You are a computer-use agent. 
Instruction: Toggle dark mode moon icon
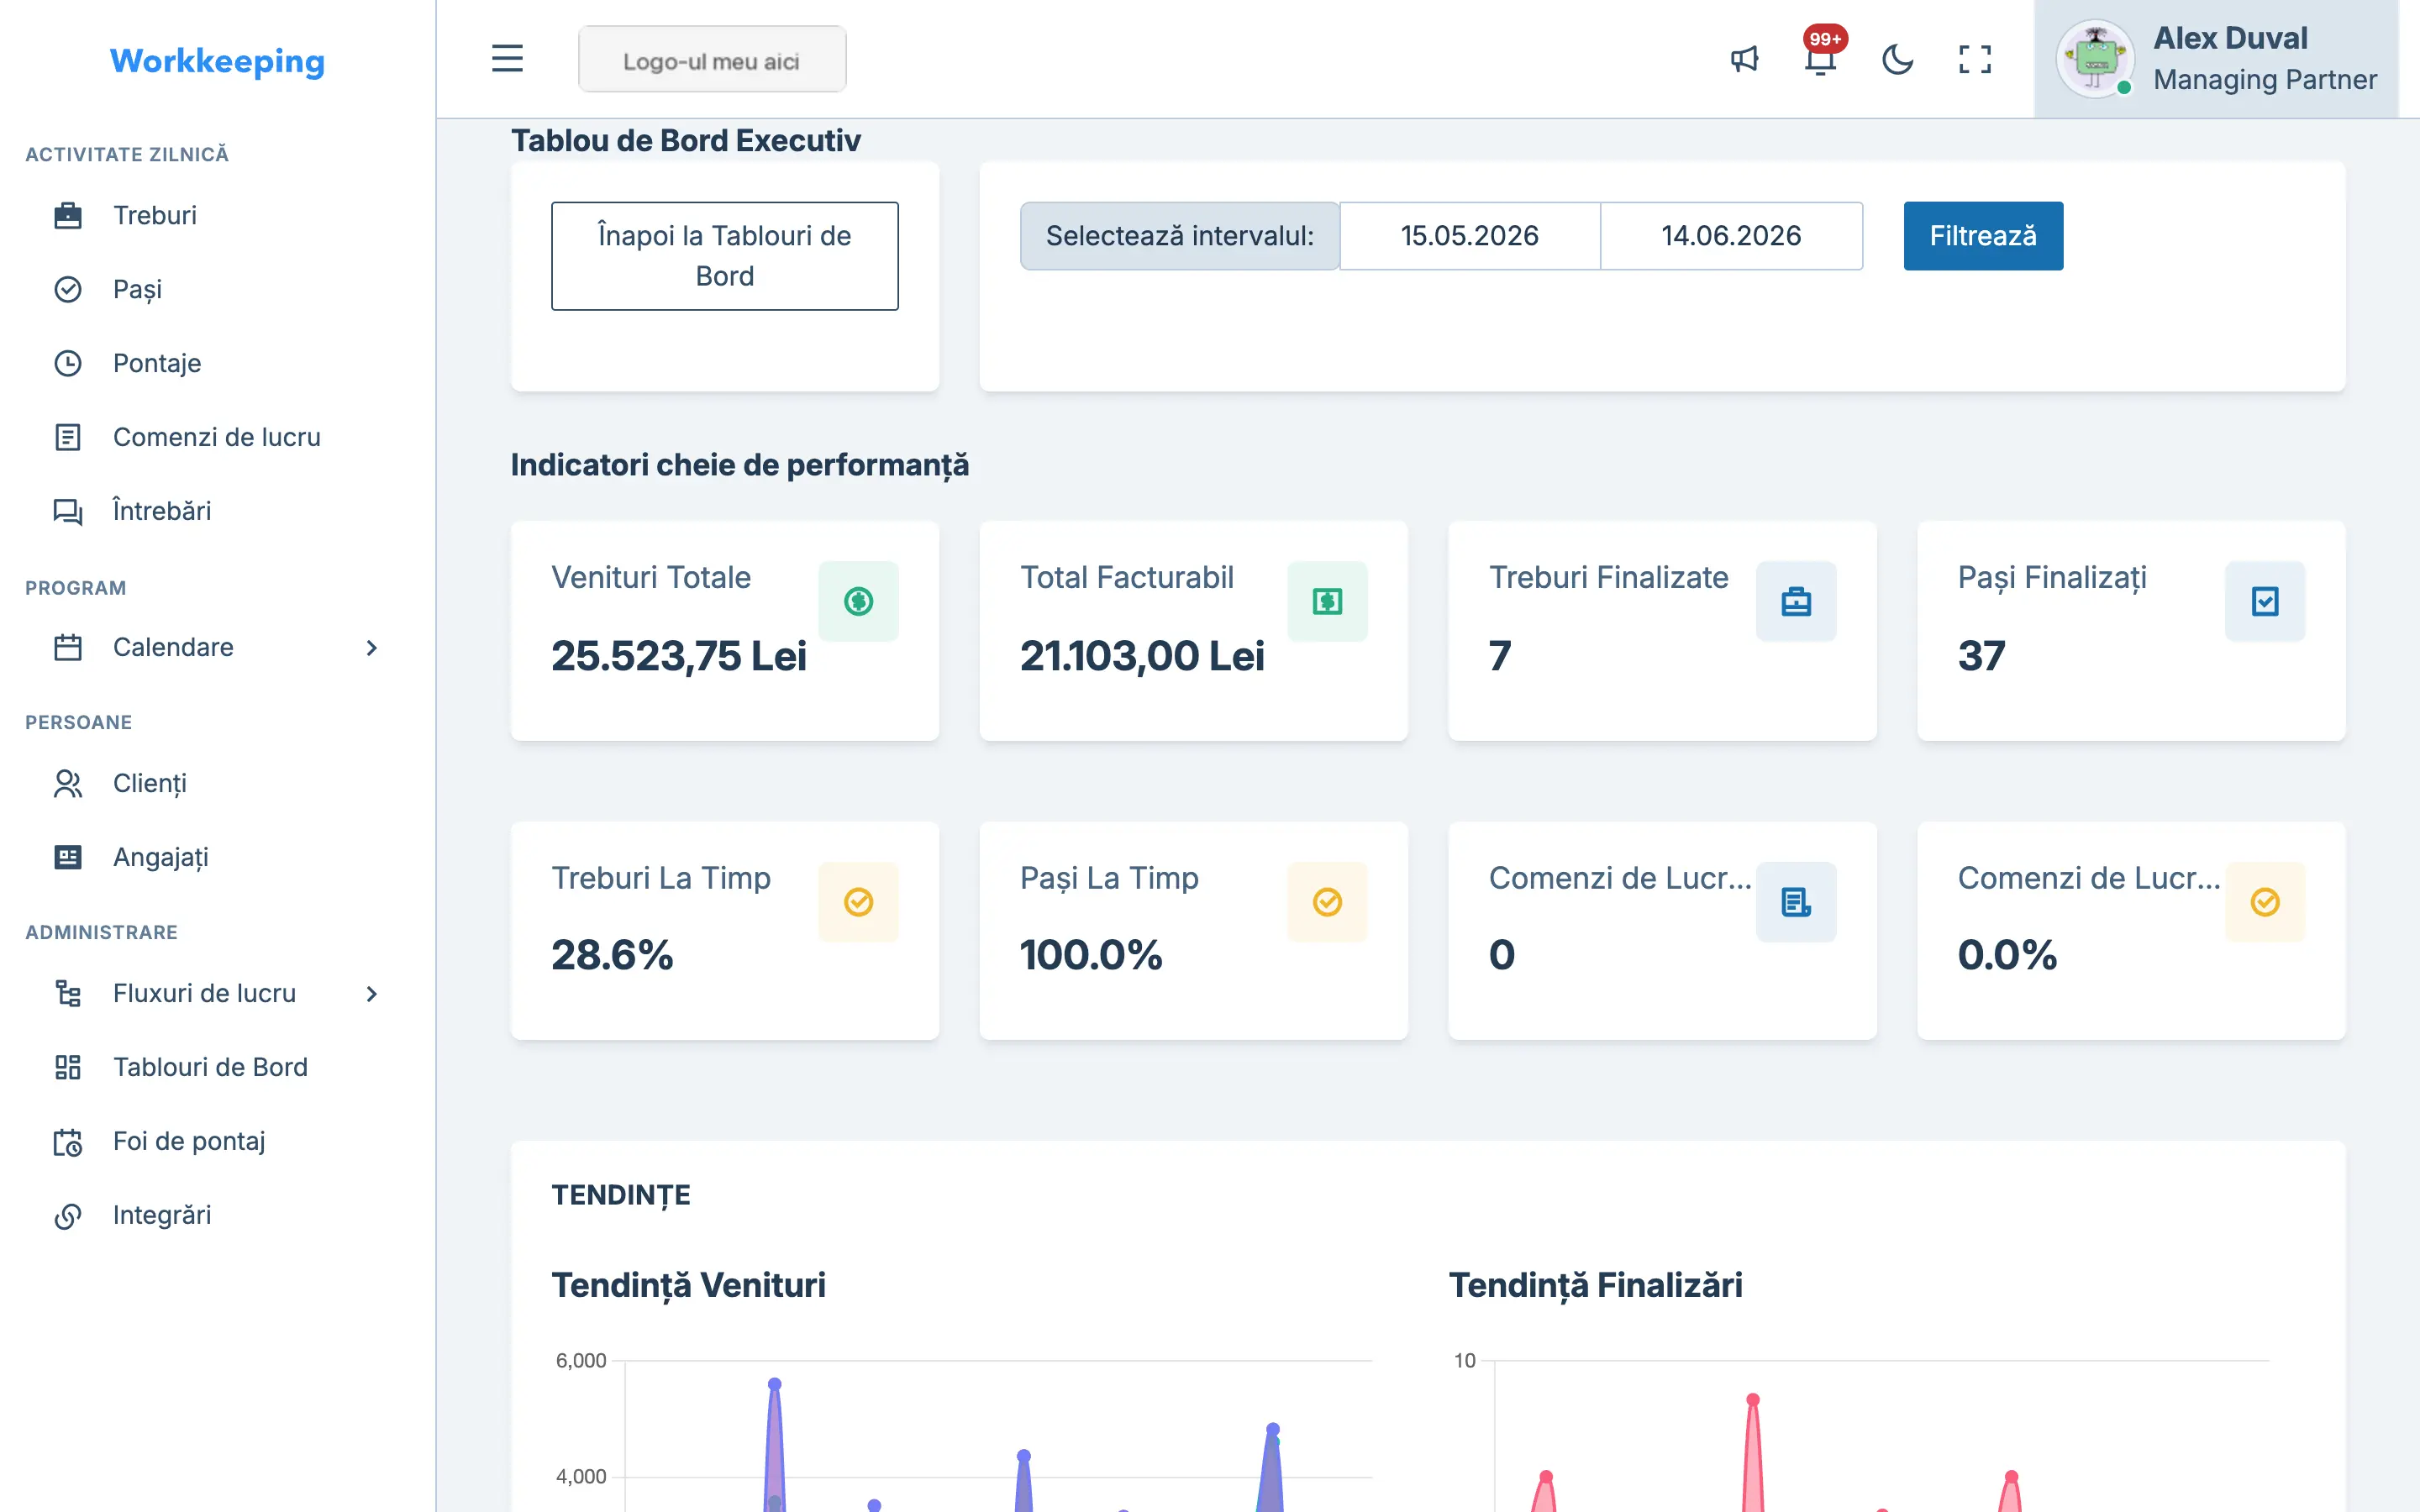click(1897, 59)
